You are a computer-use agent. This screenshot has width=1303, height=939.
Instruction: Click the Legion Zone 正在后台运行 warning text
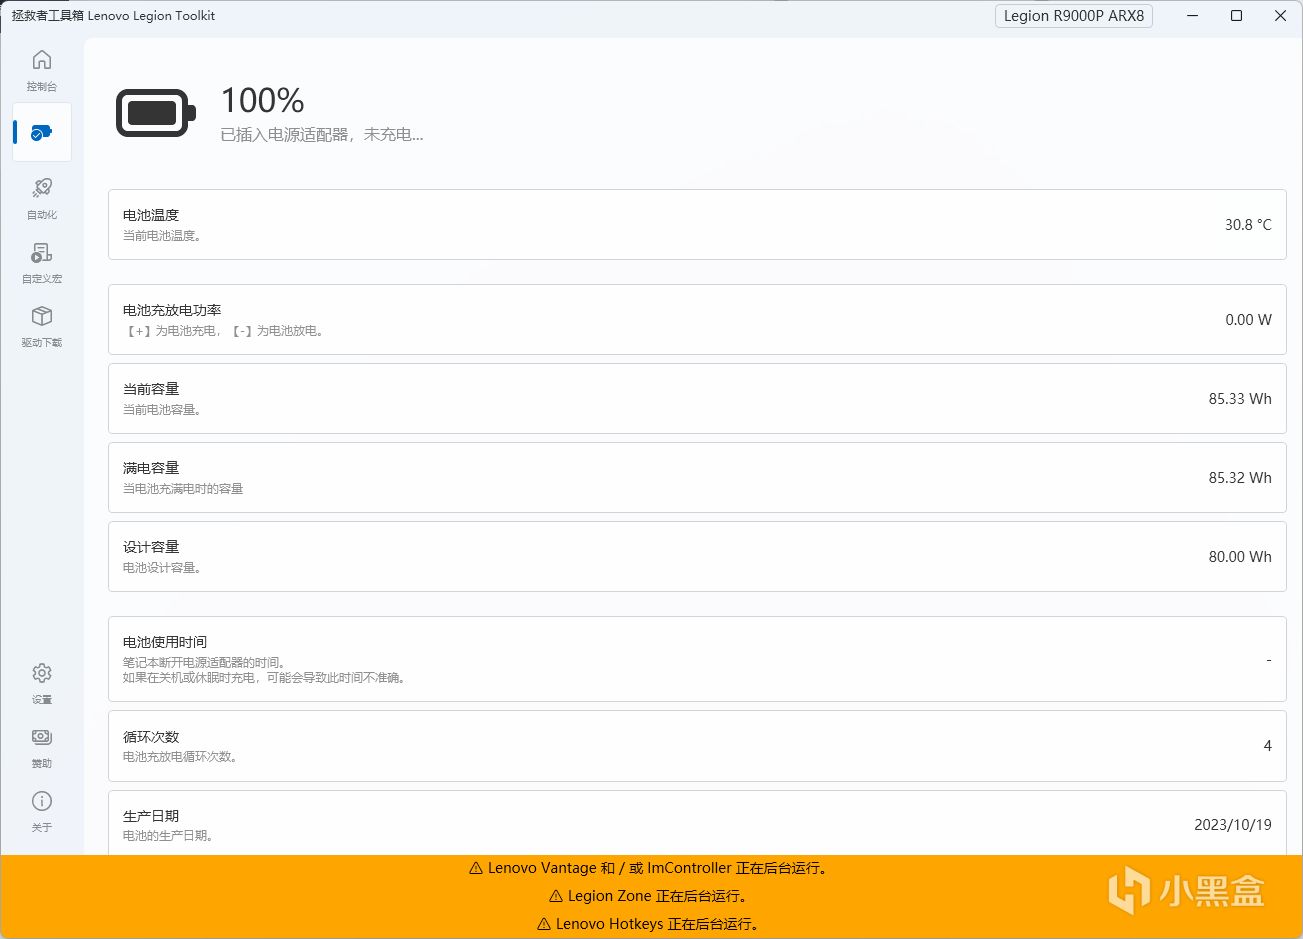(658, 897)
